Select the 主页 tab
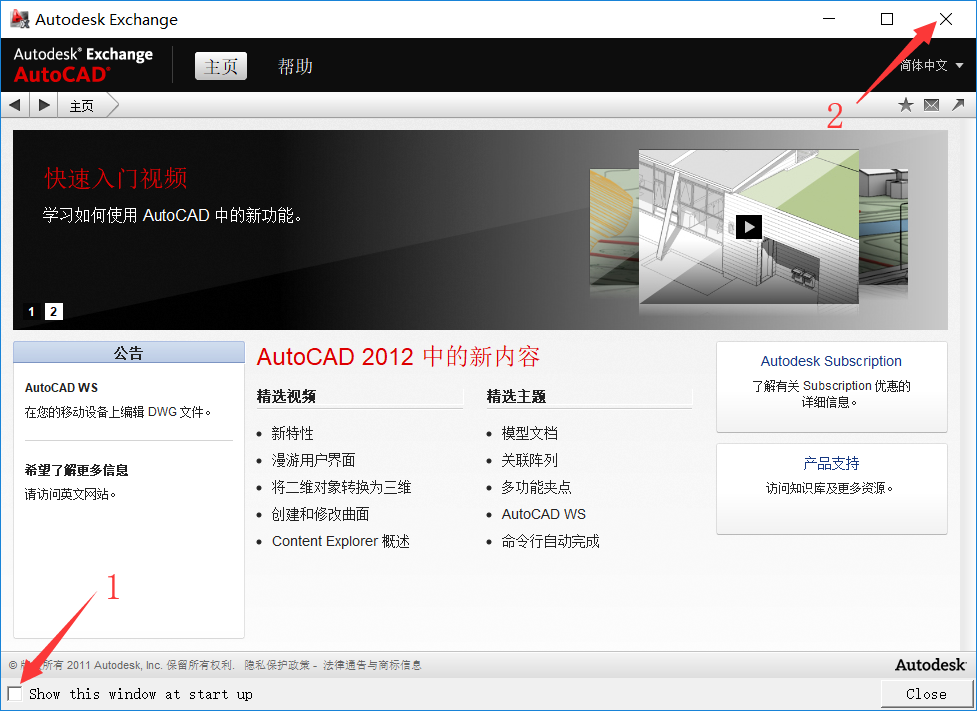 point(221,67)
